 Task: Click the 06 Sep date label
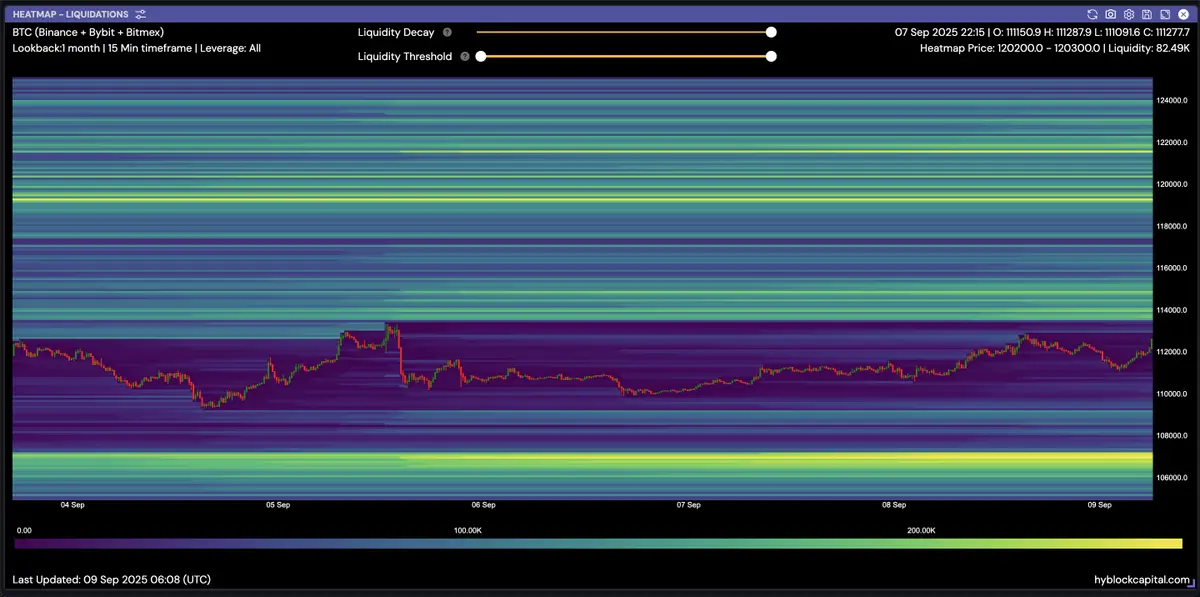point(483,505)
